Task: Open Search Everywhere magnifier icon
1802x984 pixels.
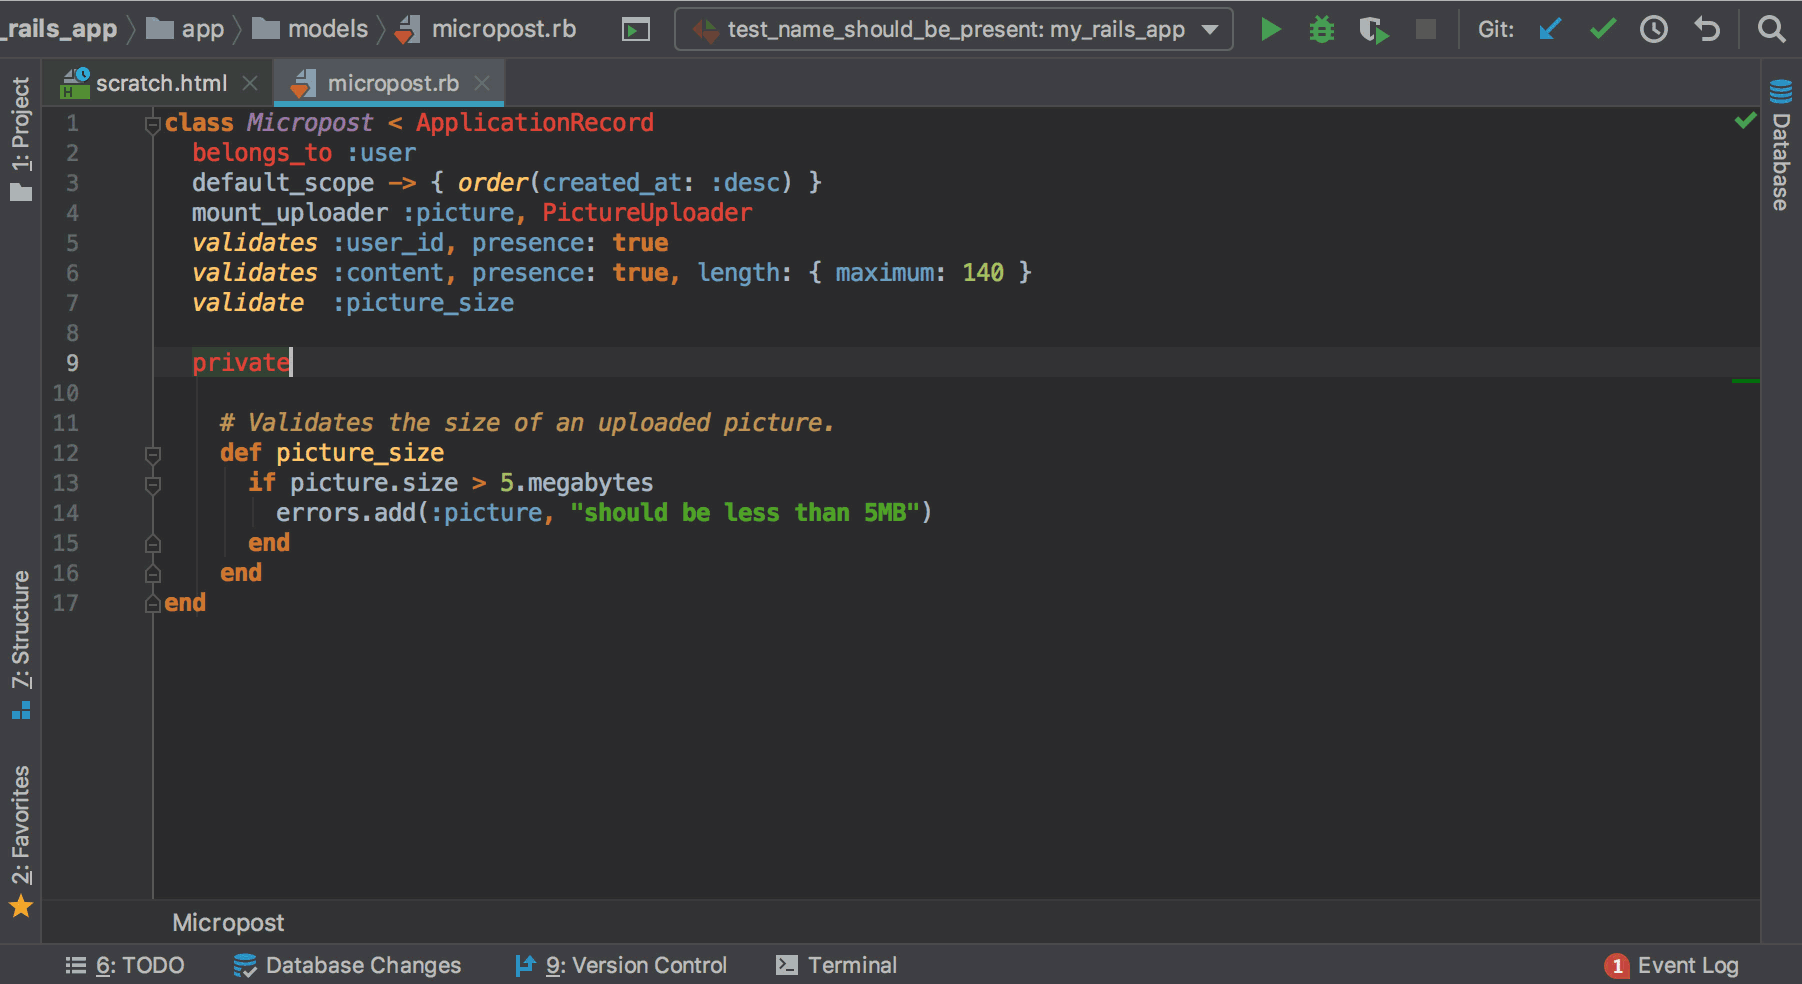Action: click(x=1771, y=29)
